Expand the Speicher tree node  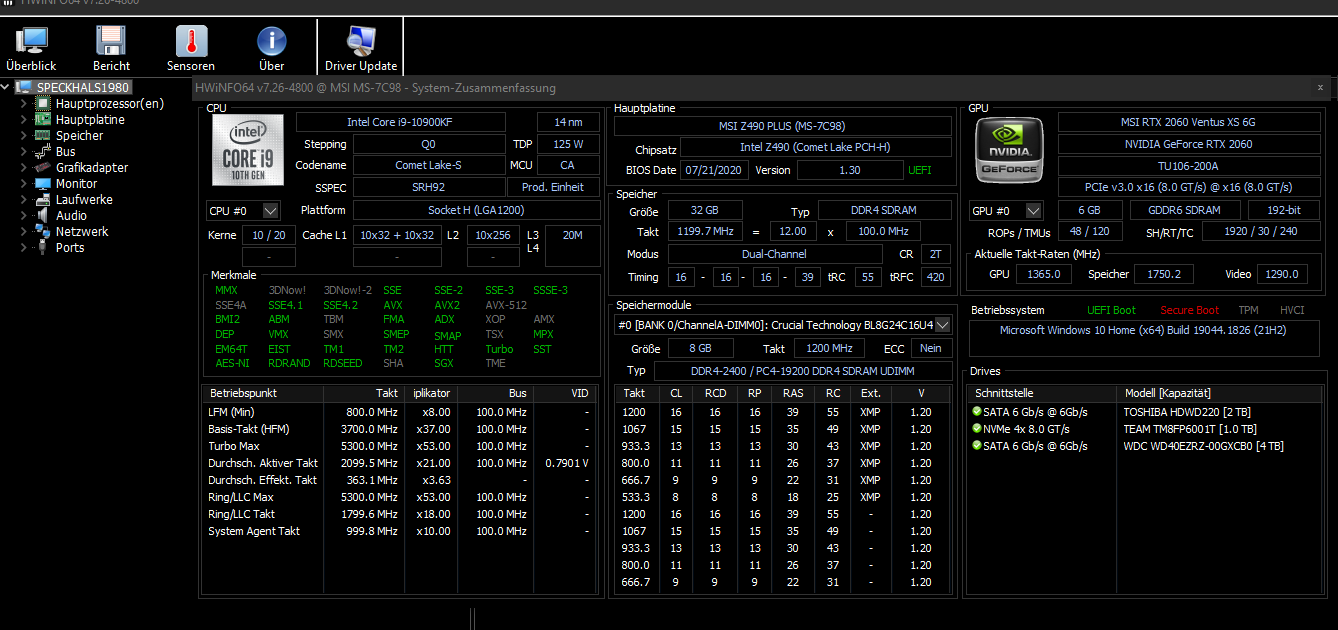click(24, 135)
